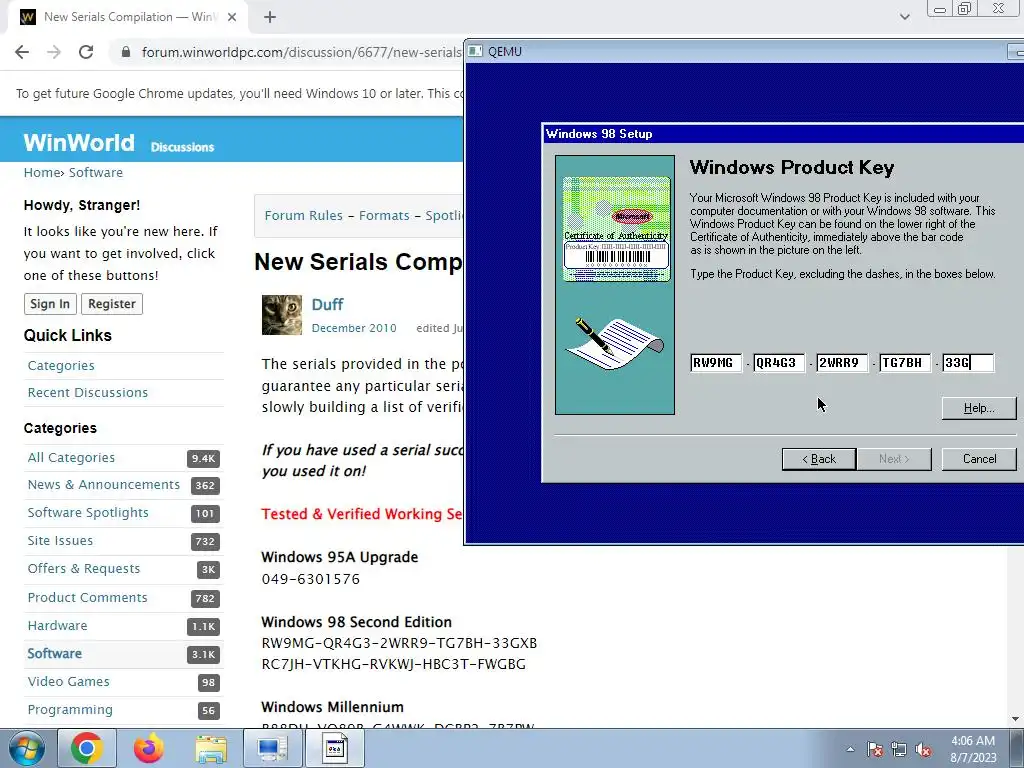
Task: Open Offers & Requests category
Action: coord(84,569)
